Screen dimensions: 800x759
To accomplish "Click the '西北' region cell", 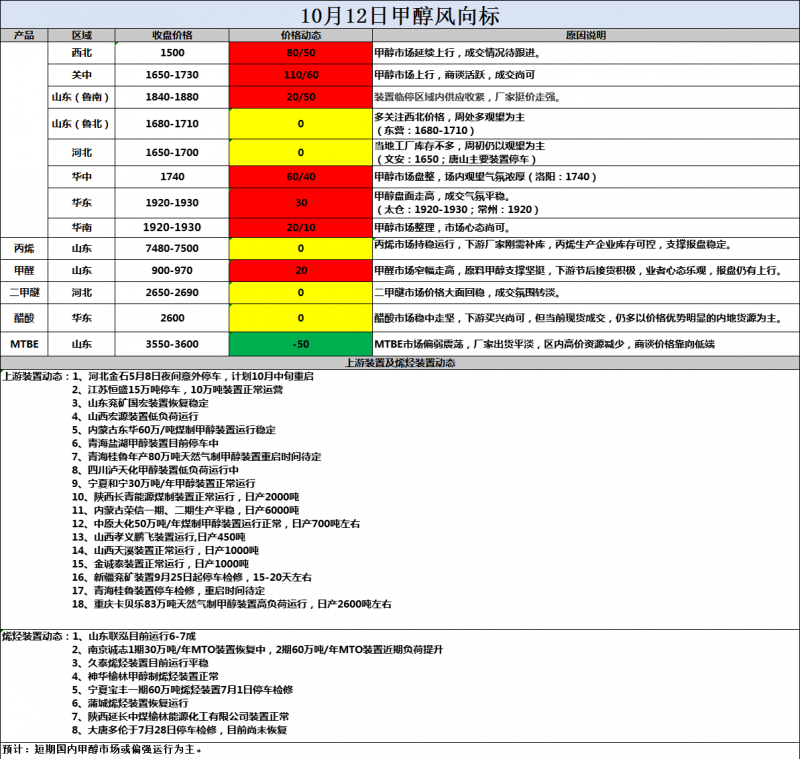I will point(82,53).
